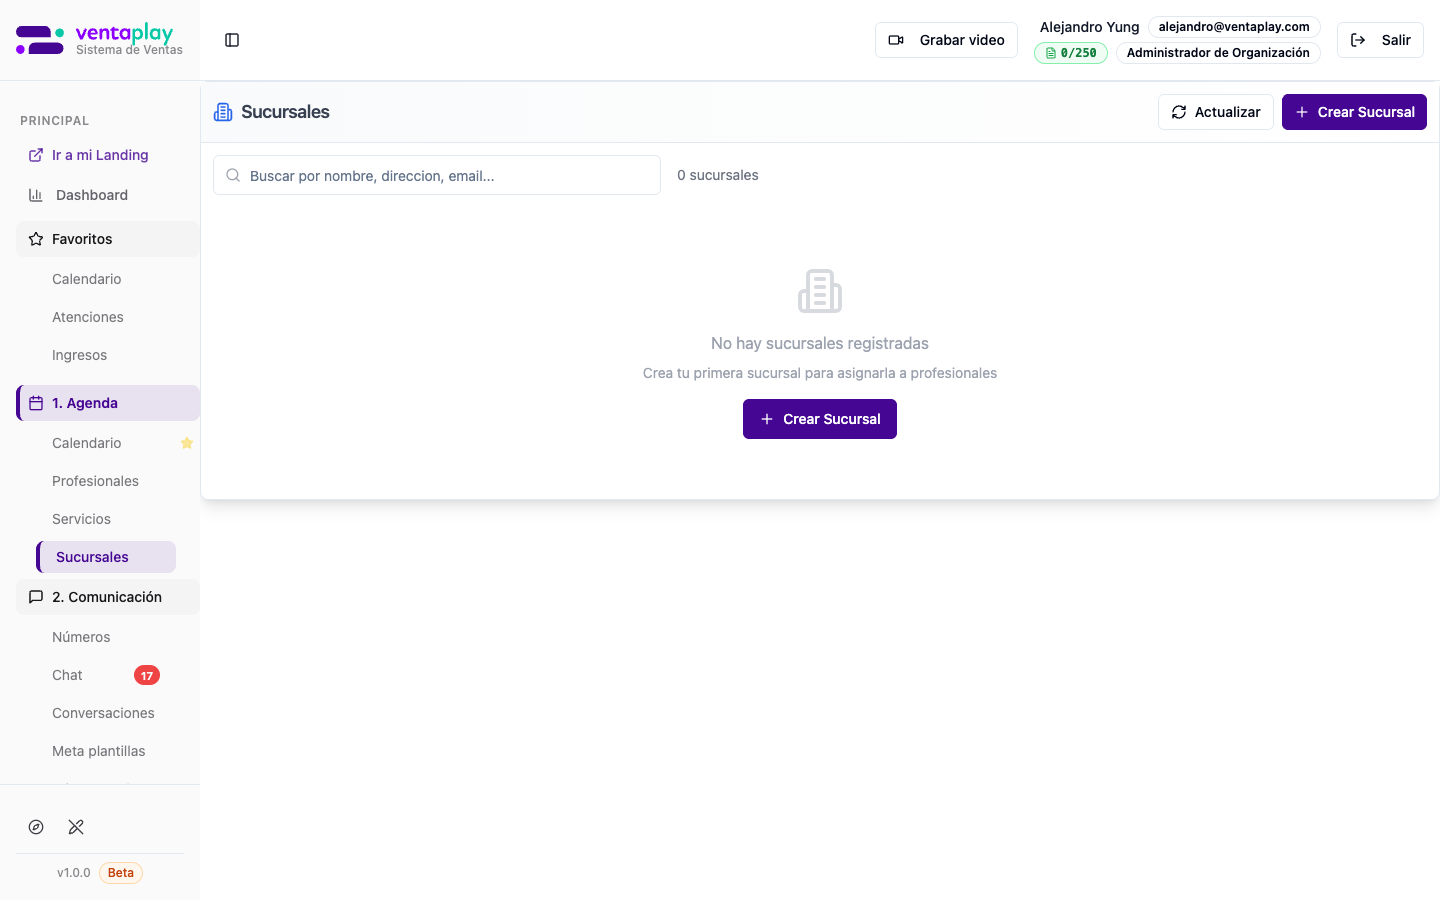Click the yellow star beside Calendario
The height and width of the screenshot is (900, 1440).
pos(186,443)
